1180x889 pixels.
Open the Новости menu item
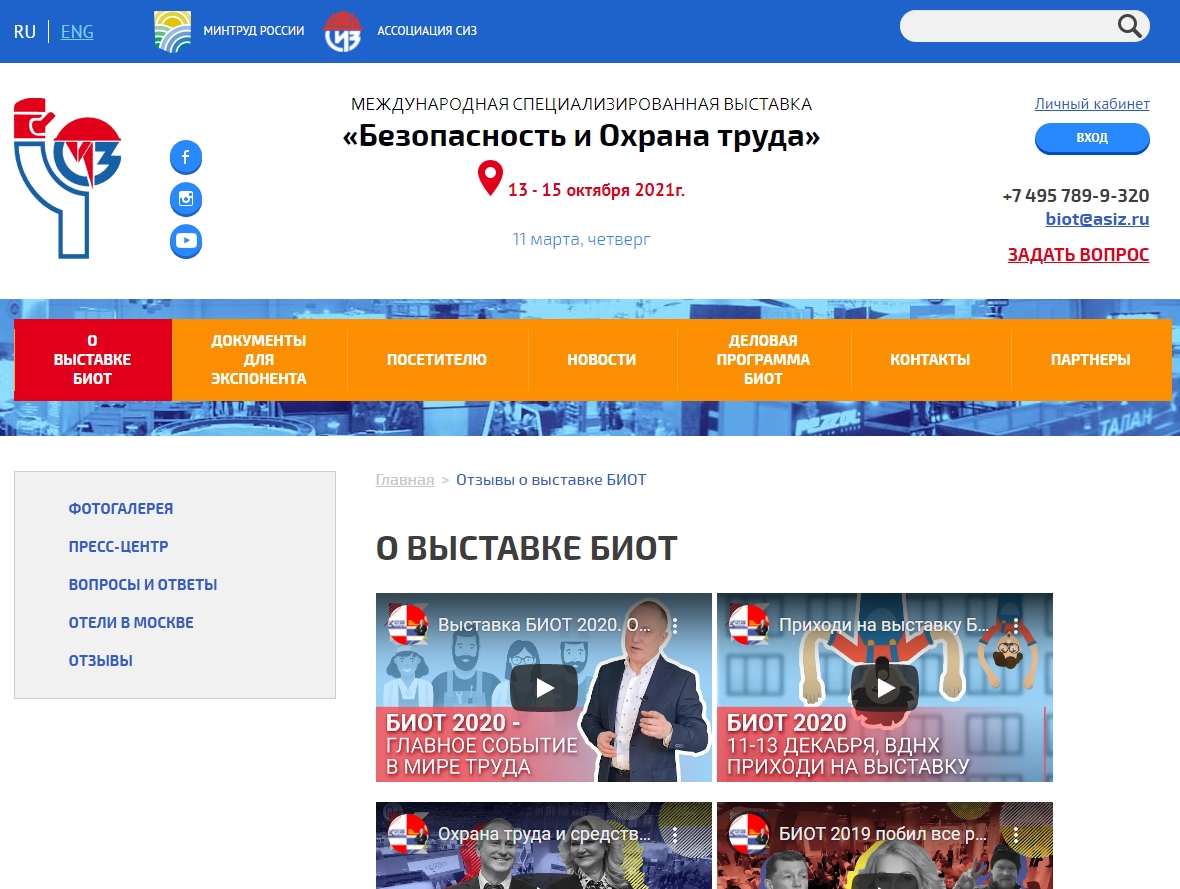pos(601,360)
